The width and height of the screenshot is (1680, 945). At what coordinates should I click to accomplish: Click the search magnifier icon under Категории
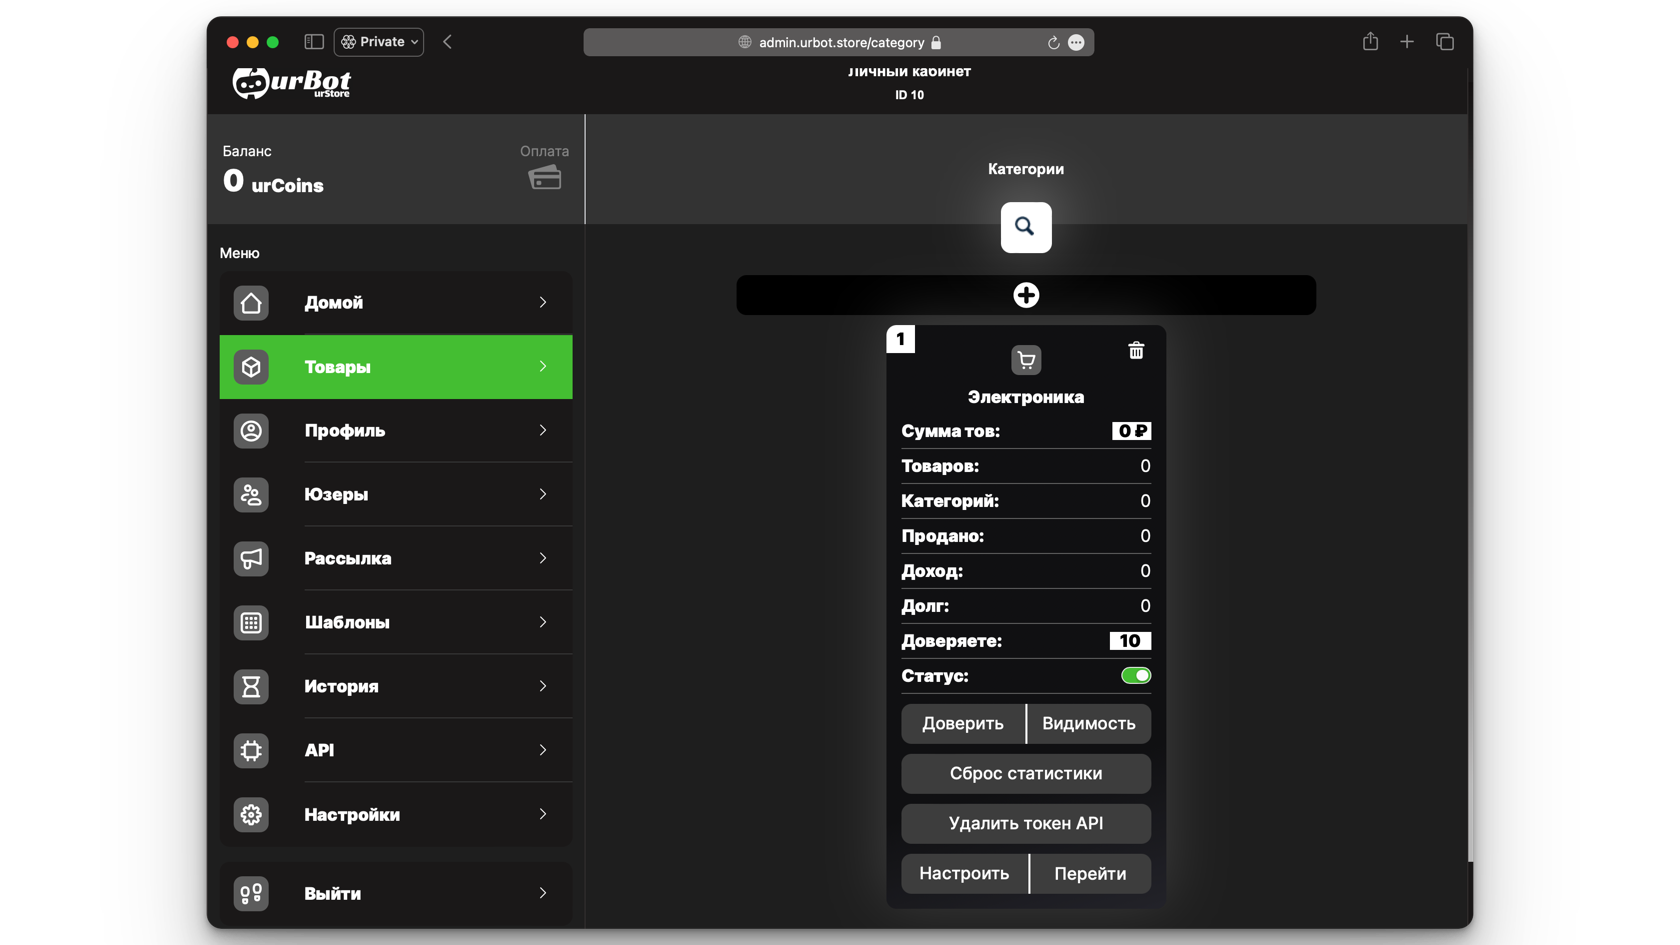tap(1025, 227)
